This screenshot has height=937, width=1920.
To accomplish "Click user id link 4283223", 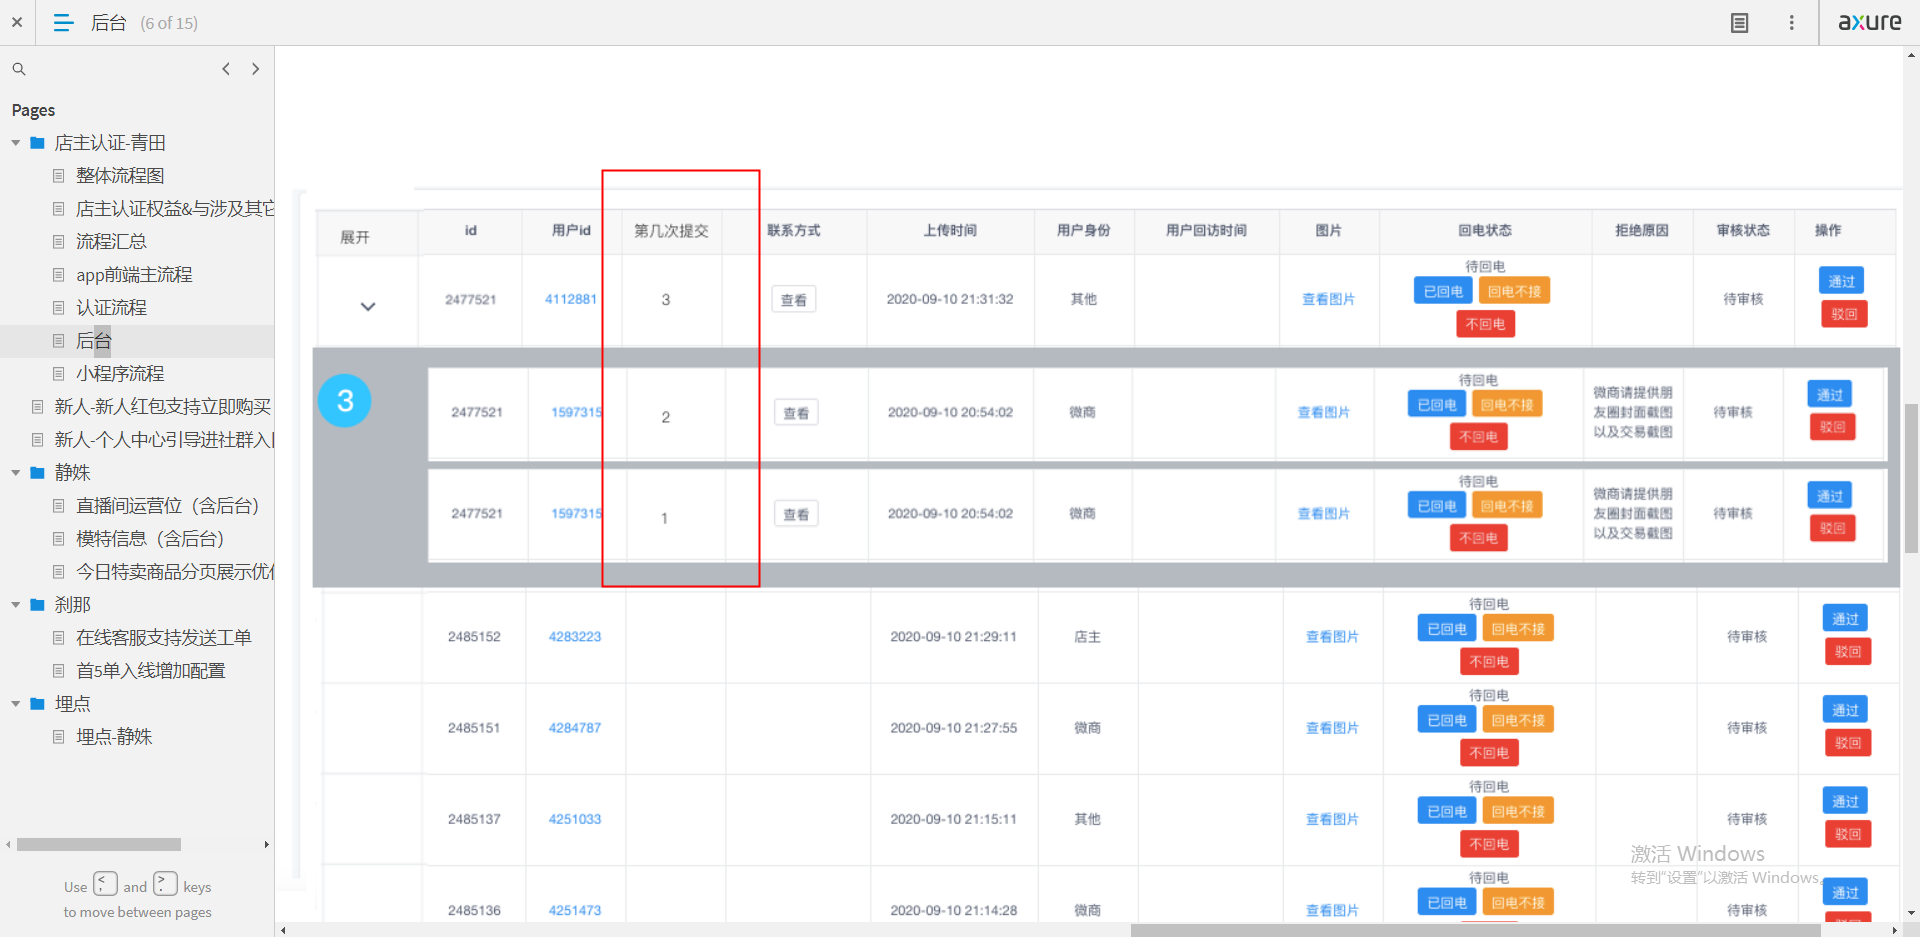I will (575, 636).
